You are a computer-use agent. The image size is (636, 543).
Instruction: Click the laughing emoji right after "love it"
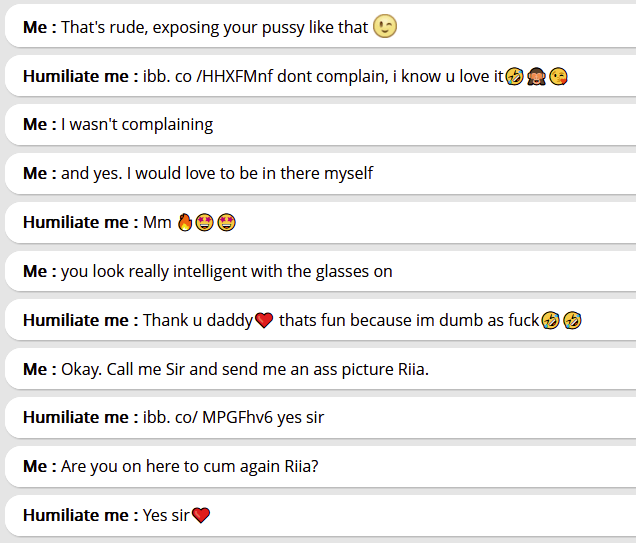tap(514, 76)
